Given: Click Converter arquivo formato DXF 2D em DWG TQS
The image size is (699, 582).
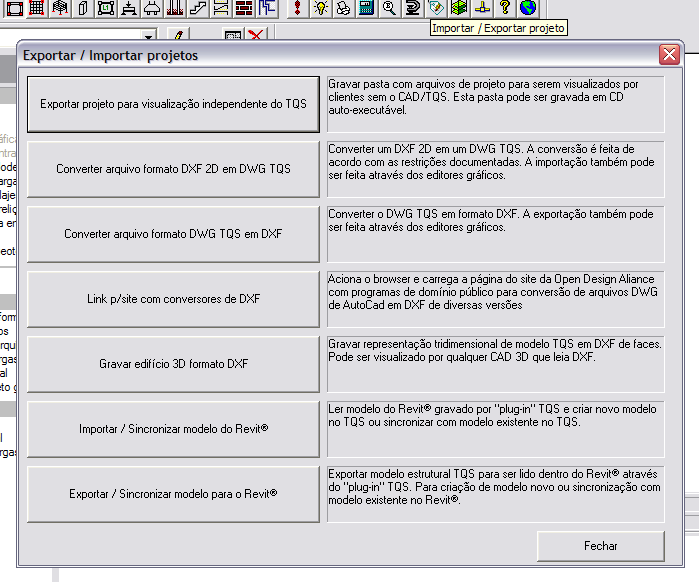Looking at the screenshot, I should coord(173,169).
